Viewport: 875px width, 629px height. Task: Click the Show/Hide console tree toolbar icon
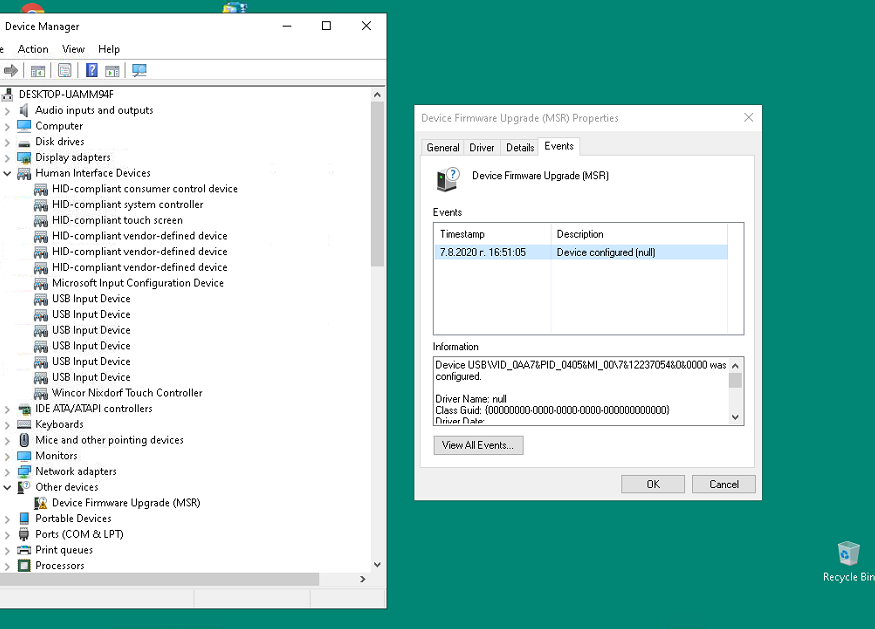(x=38, y=71)
